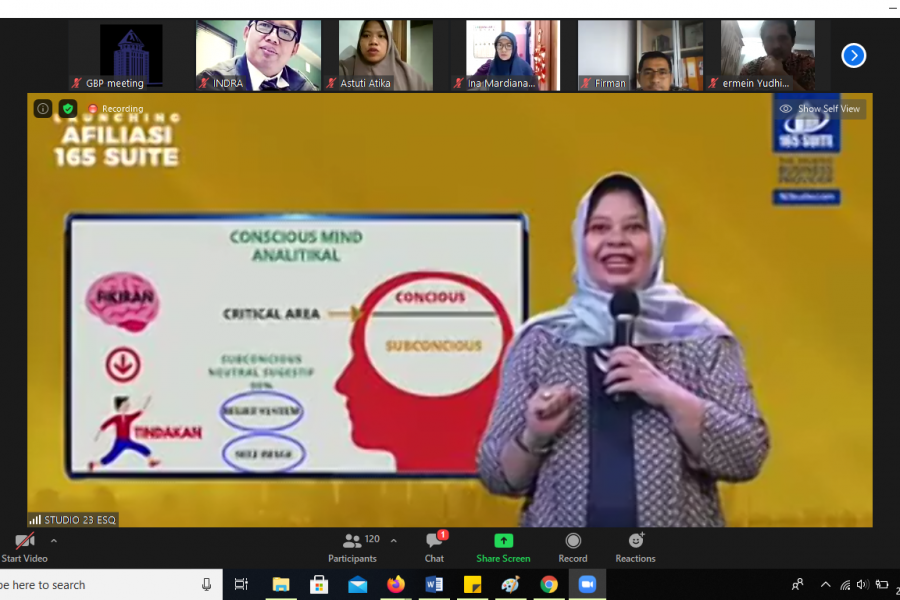Open Firefox from the taskbar
Image resolution: width=900 pixels, height=600 pixels.
(x=396, y=585)
